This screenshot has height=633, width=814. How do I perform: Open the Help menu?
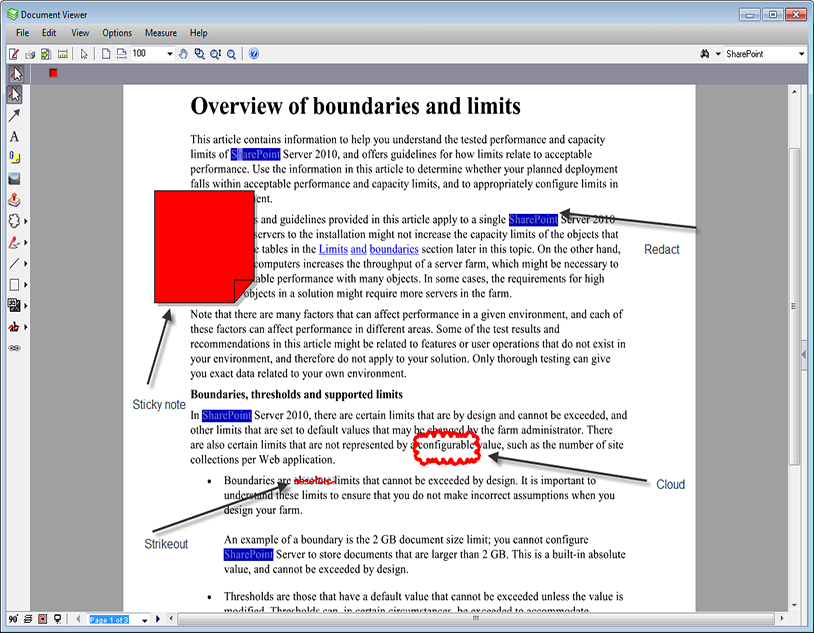(x=198, y=33)
